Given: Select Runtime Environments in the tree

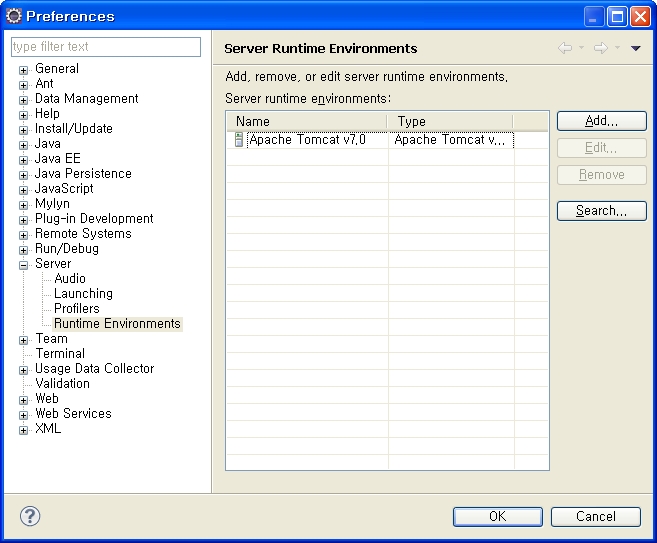Looking at the screenshot, I should (117, 324).
